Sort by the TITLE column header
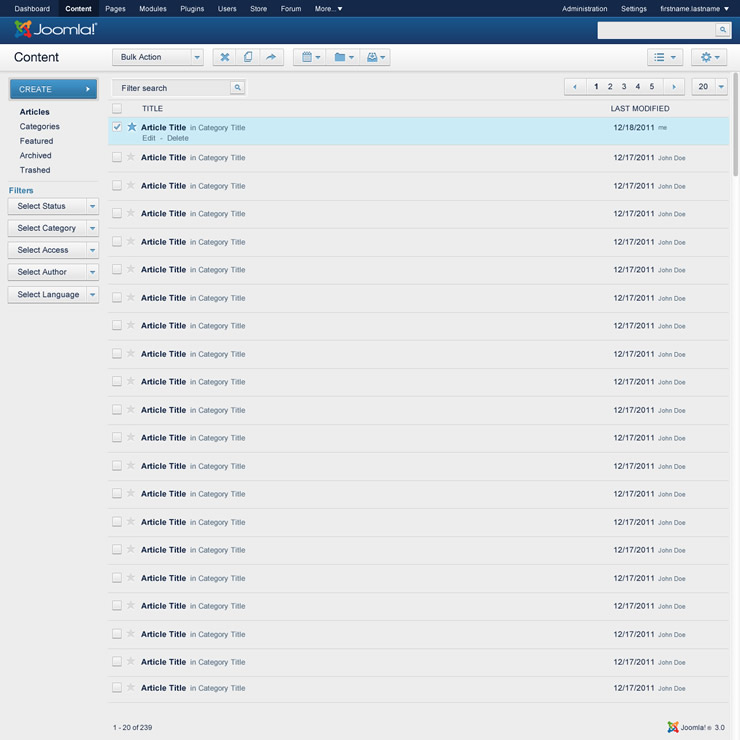Image resolution: width=740 pixels, height=740 pixels. tap(152, 109)
